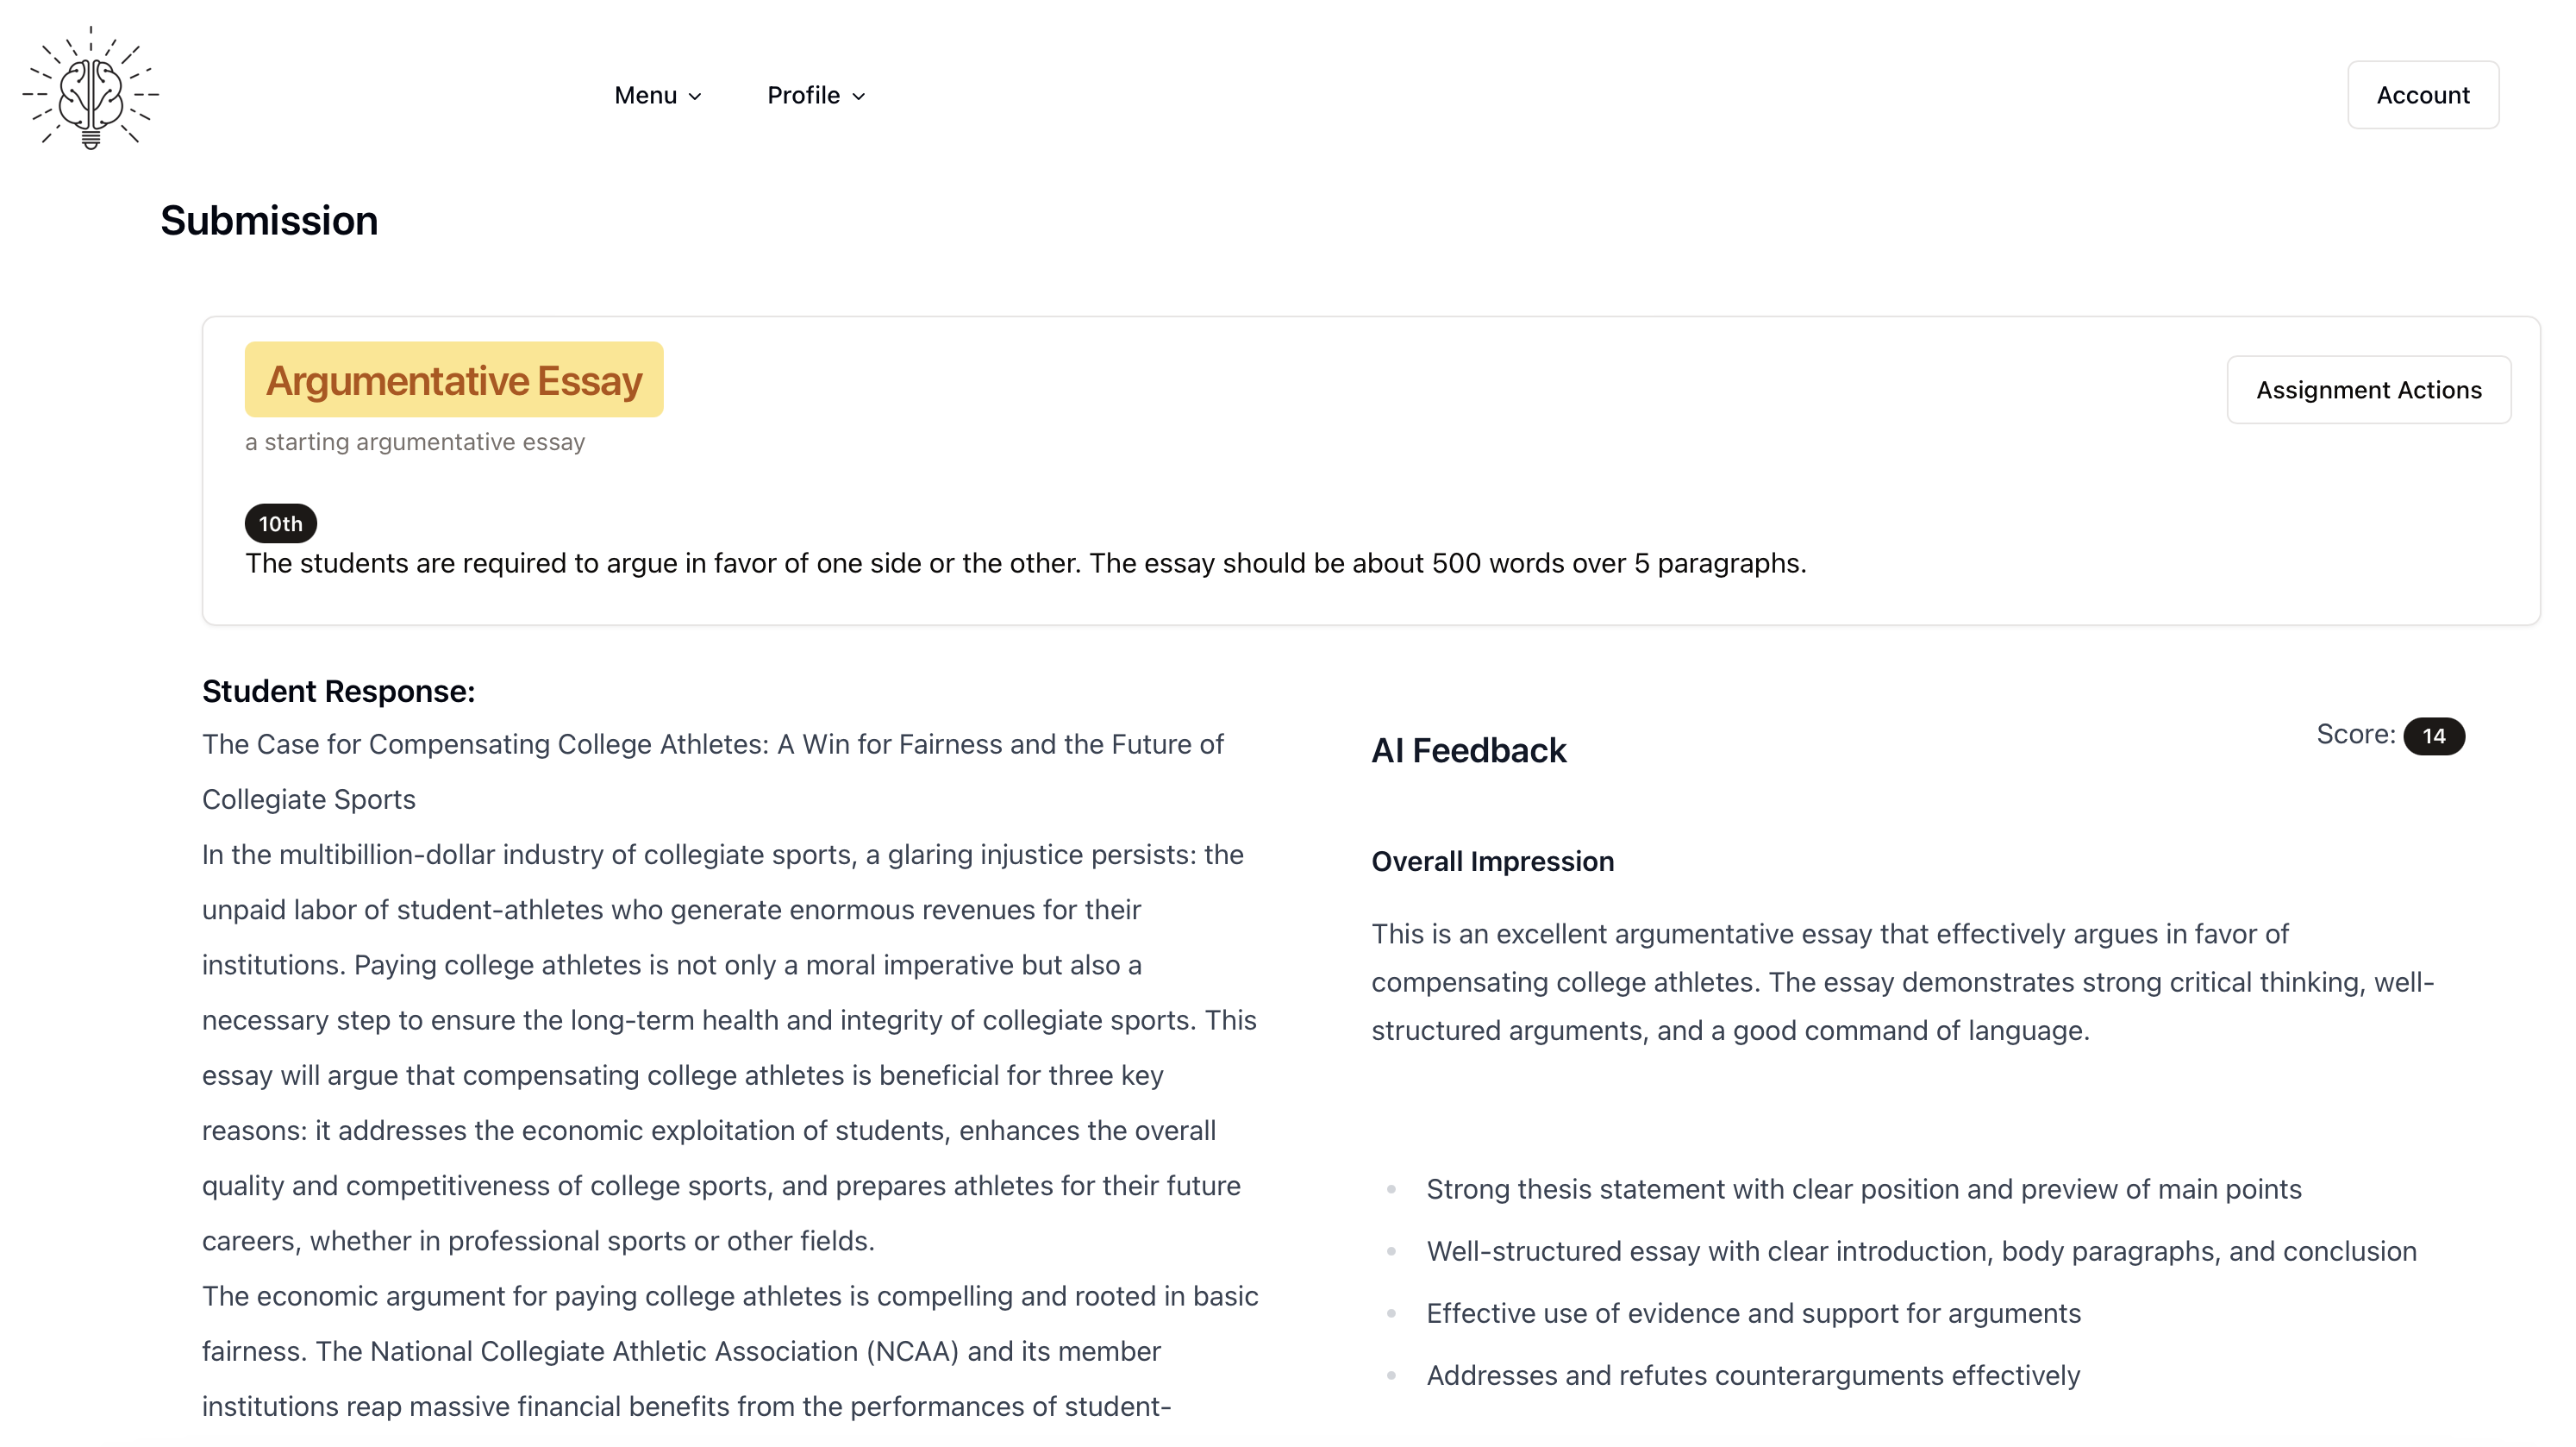The image size is (2576, 1447).
Task: Open the Assignment Actions button
Action: [x=2367, y=390]
